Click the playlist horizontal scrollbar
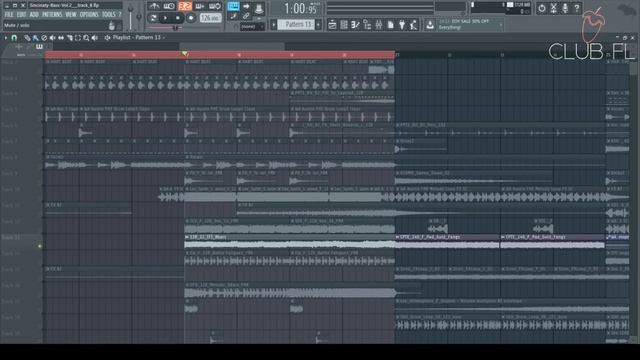 (232, 46)
